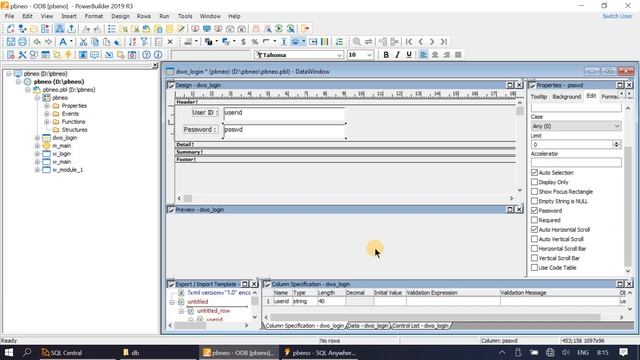Click the Switch User link
Viewport: 640px width, 360px height.
click(617, 16)
